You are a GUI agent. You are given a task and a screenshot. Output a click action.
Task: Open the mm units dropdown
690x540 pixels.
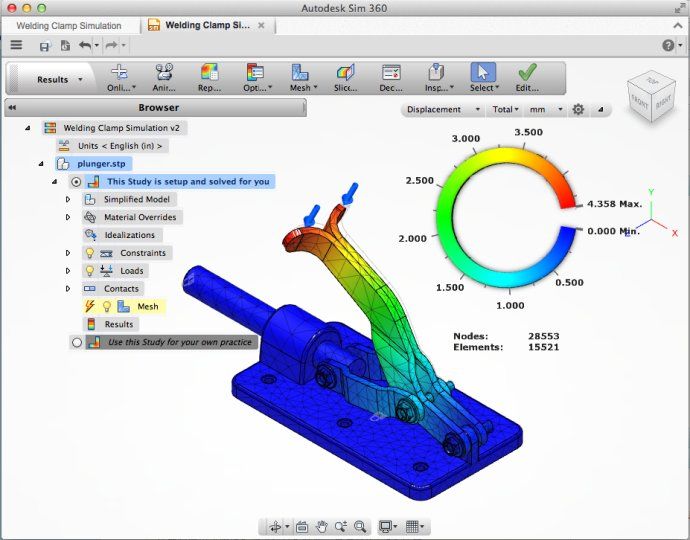546,110
